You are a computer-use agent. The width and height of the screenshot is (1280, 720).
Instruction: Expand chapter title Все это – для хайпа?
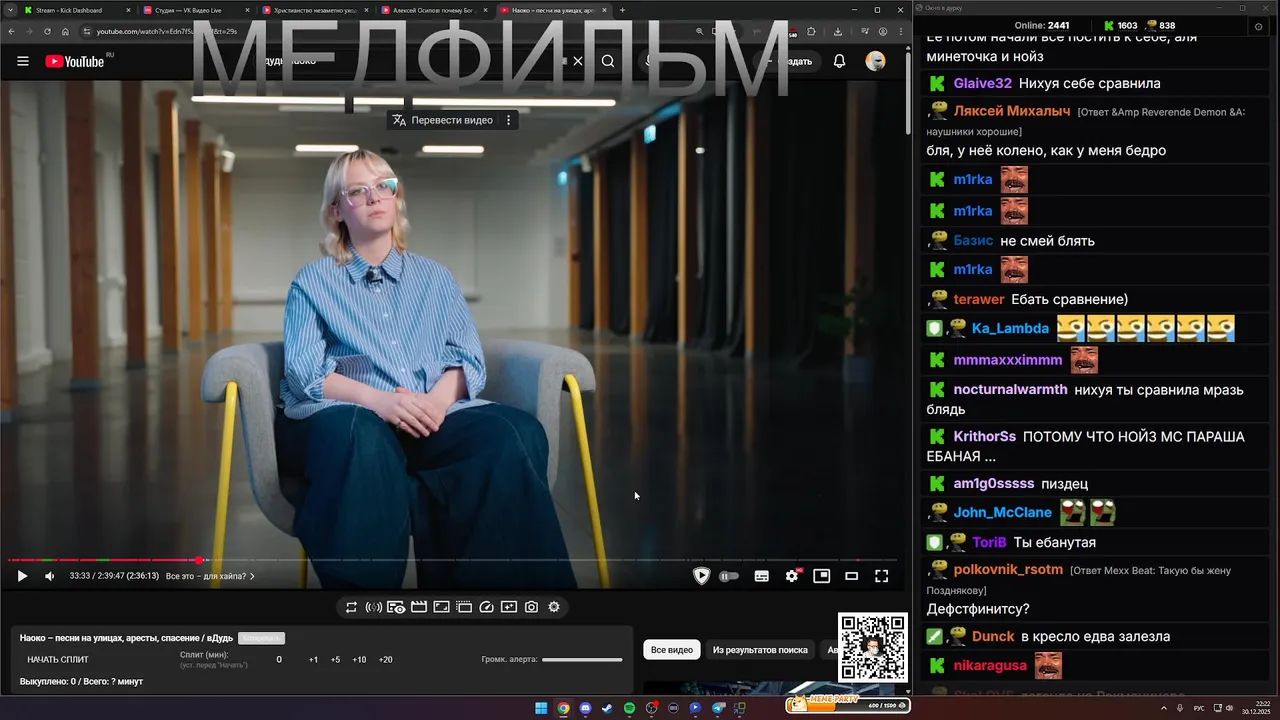pos(210,576)
